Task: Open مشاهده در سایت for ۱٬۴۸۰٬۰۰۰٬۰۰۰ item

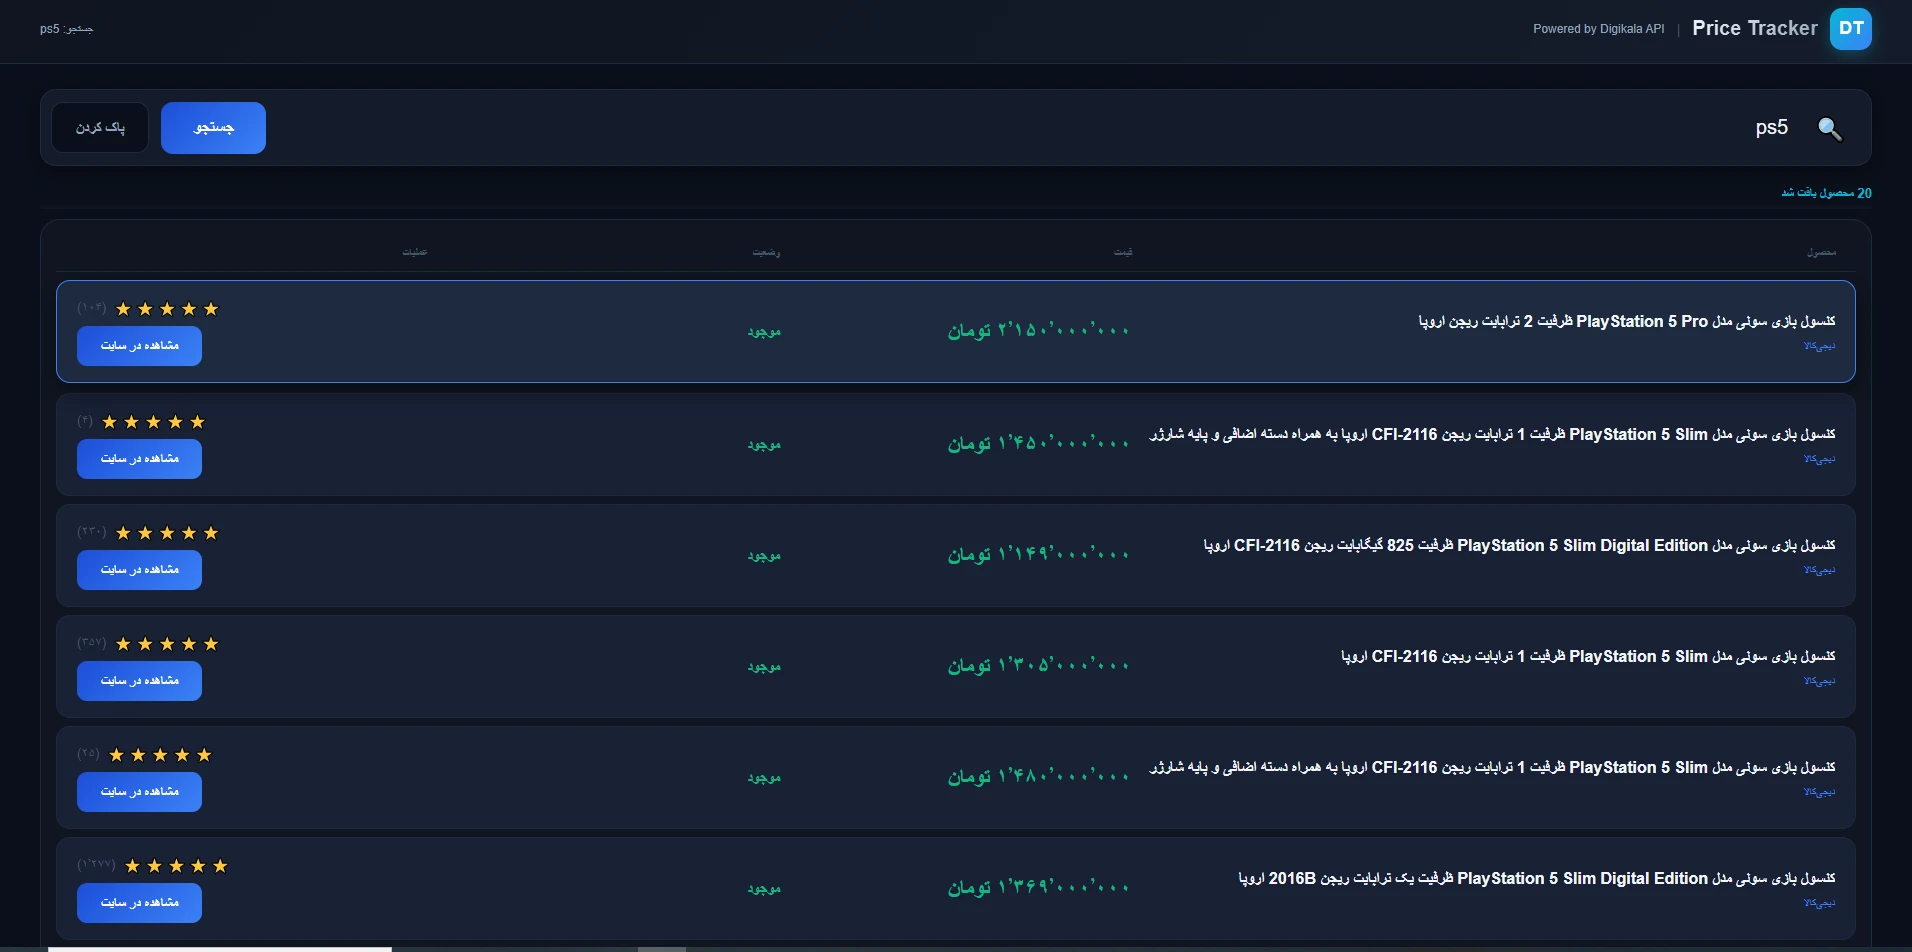Action: 139,792
